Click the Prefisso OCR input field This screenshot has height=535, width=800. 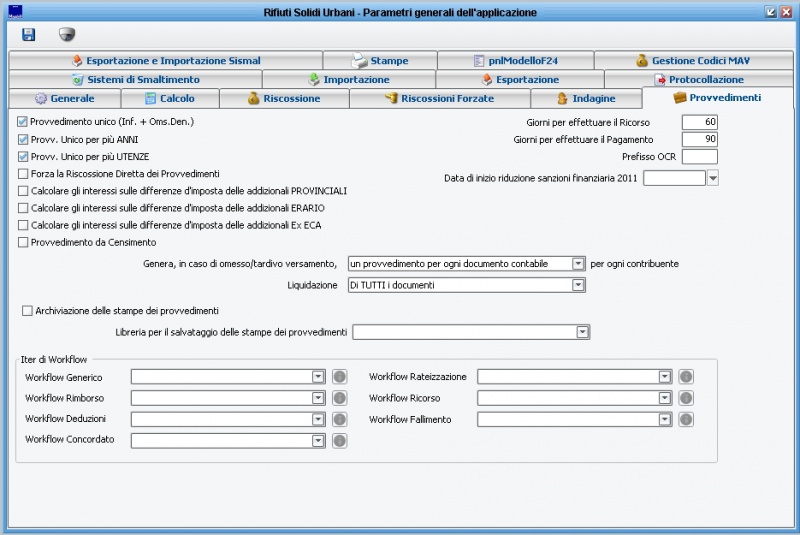coord(699,156)
